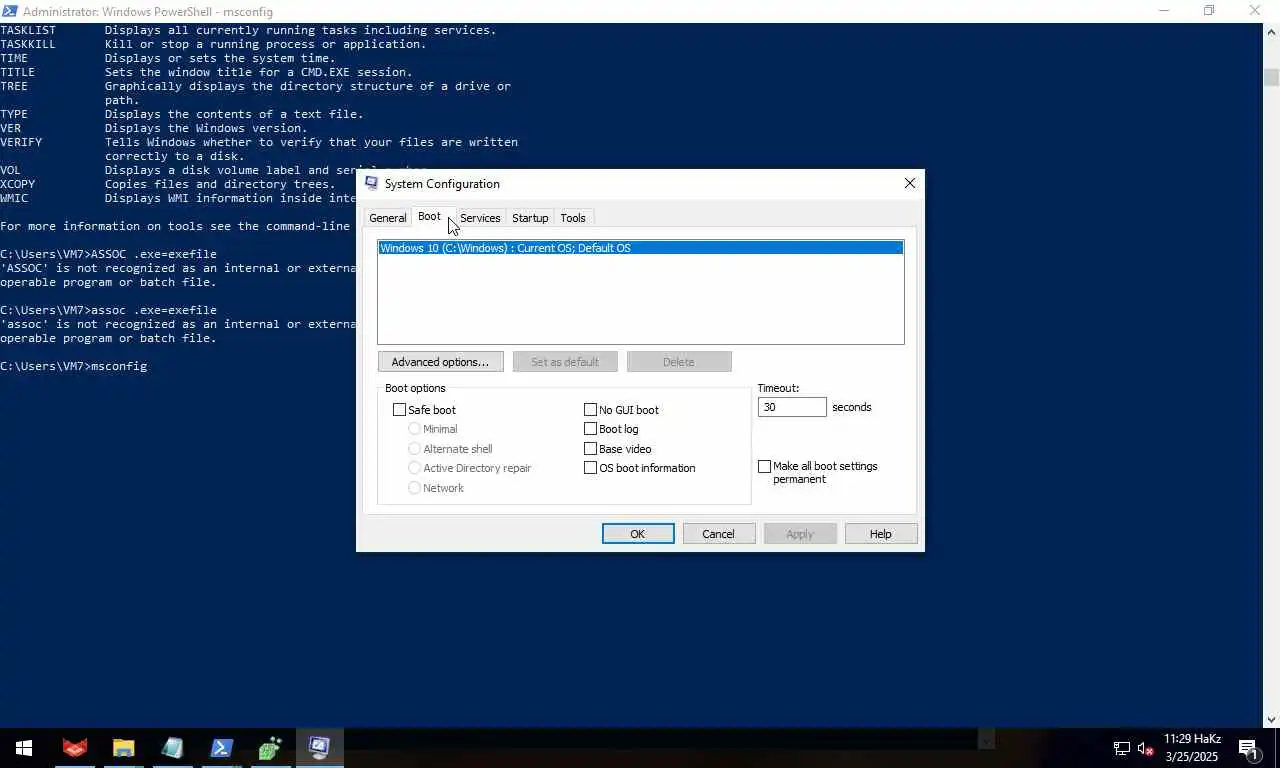This screenshot has height=768, width=1280.
Task: Open the notebook app icon on taskbar
Action: point(172,747)
